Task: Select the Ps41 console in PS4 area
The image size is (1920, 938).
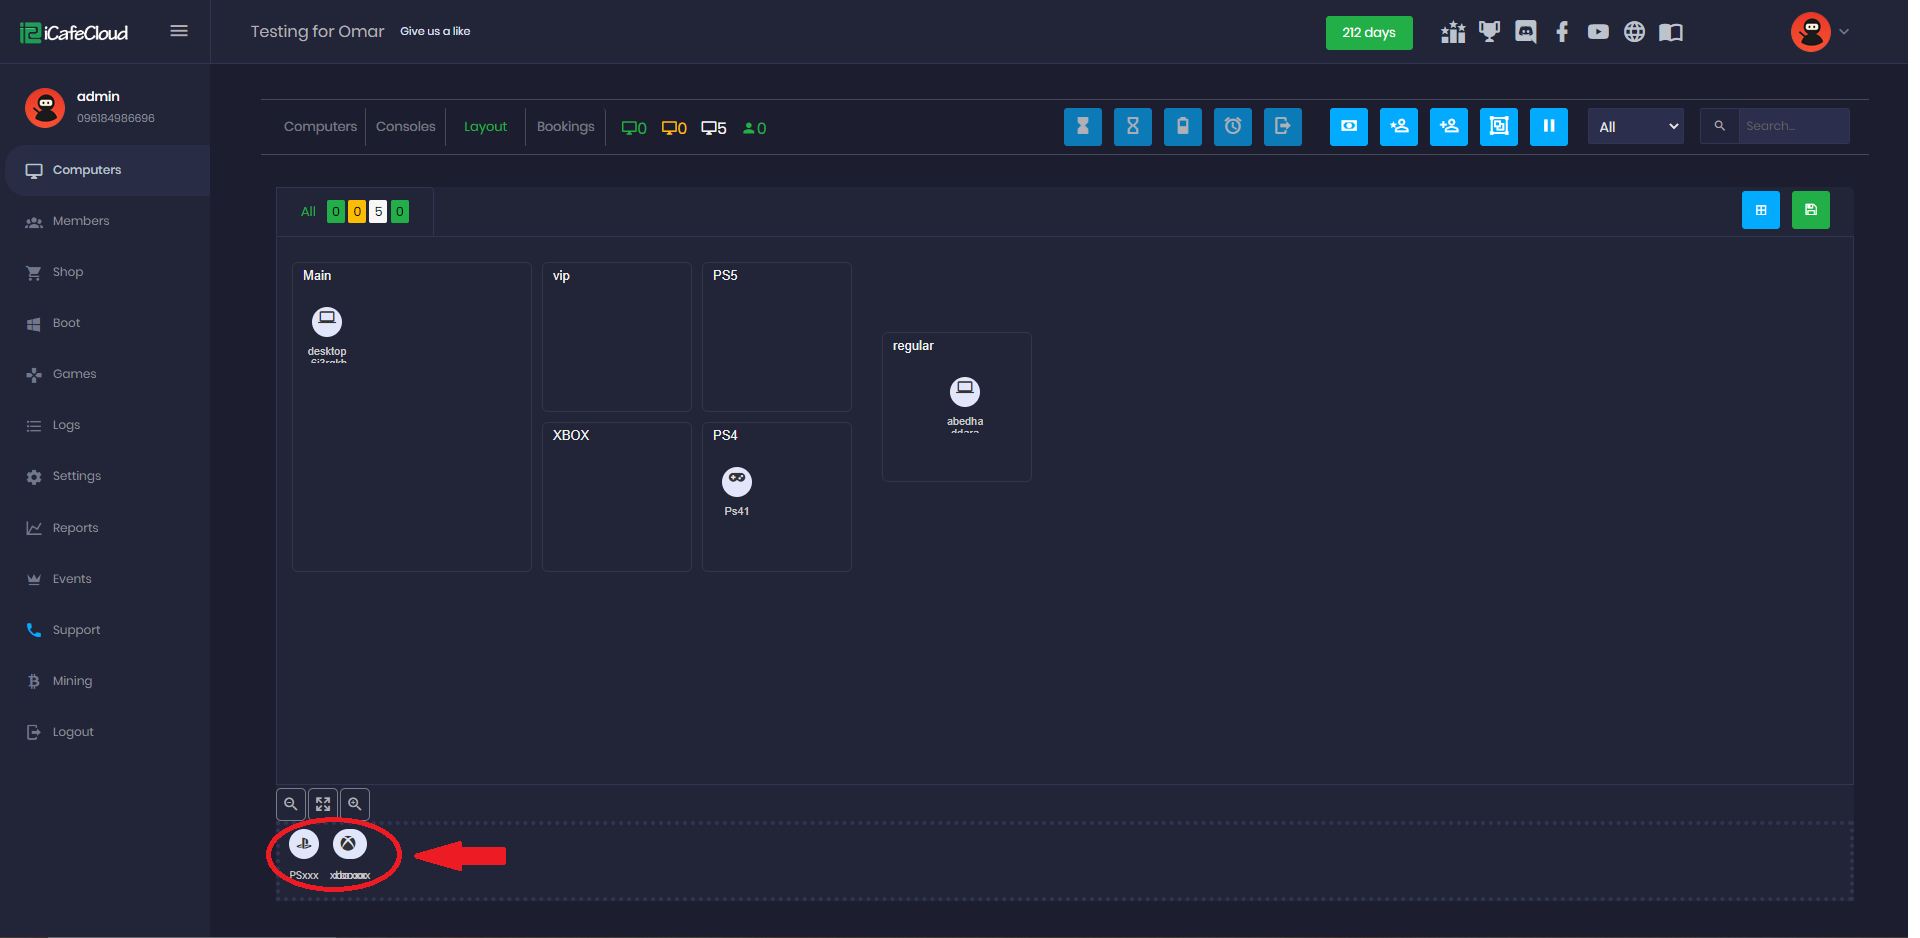Action: coord(737,482)
